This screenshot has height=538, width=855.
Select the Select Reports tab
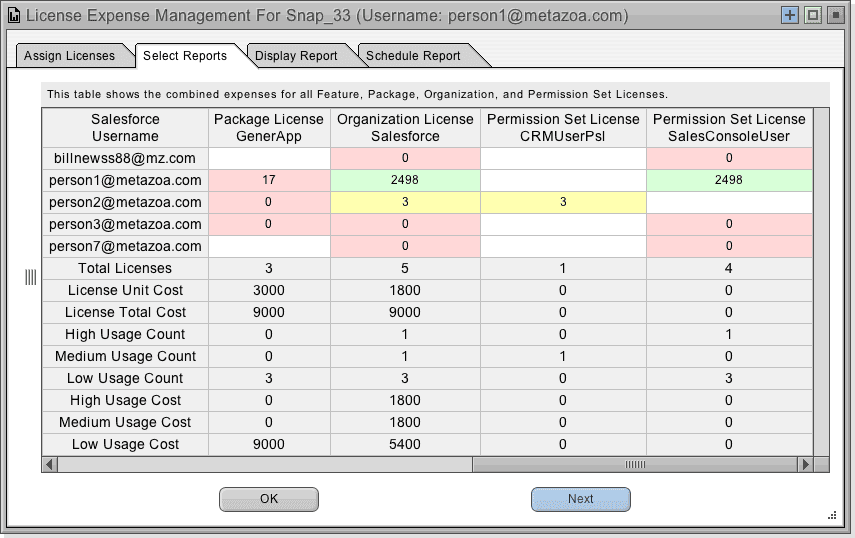click(x=185, y=56)
